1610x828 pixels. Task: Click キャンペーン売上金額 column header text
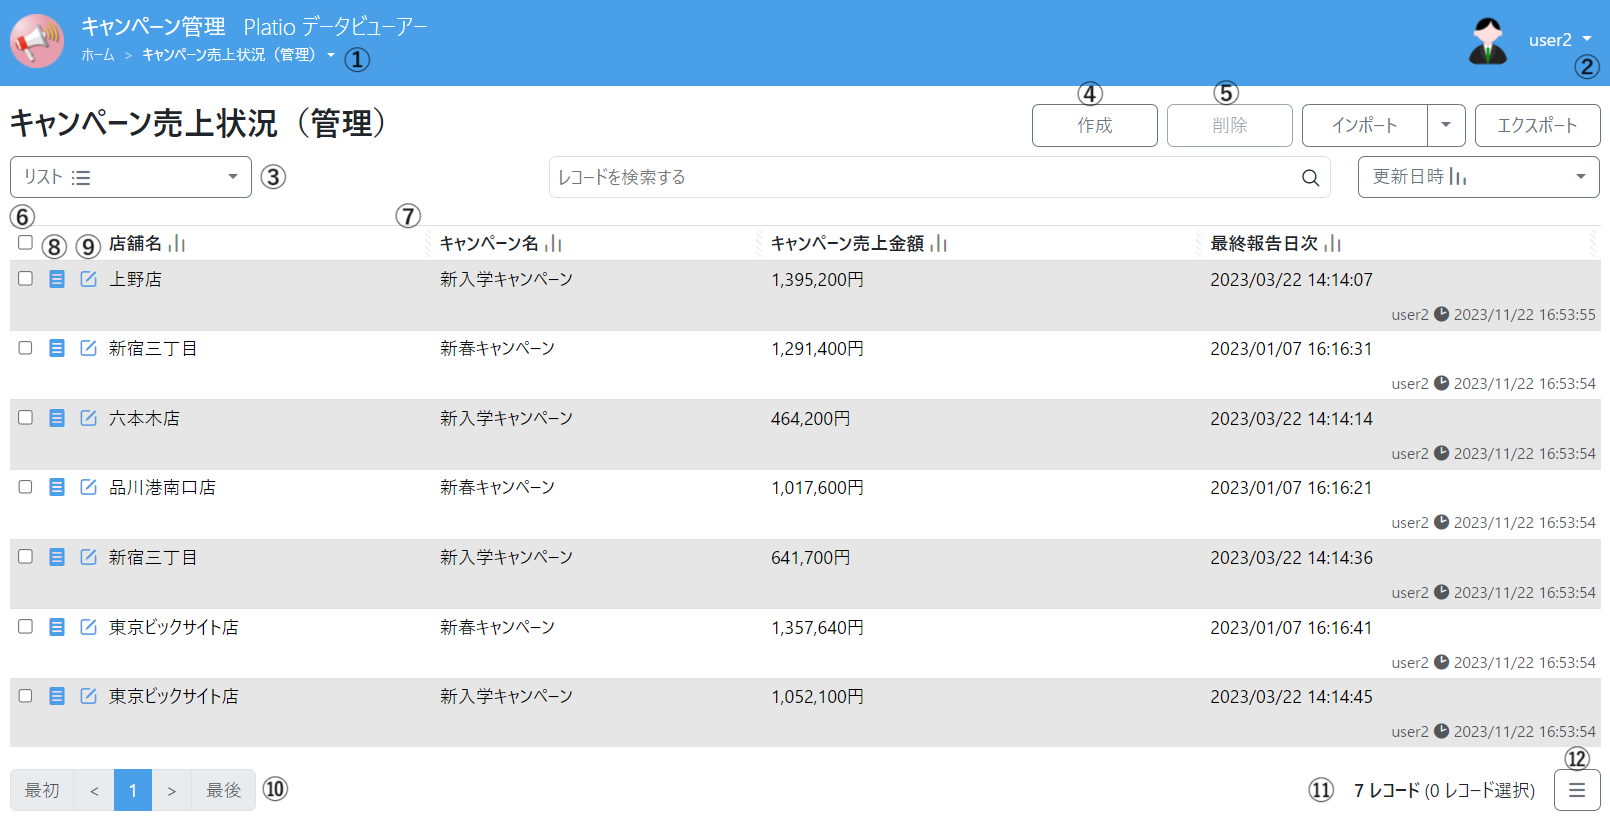point(847,243)
